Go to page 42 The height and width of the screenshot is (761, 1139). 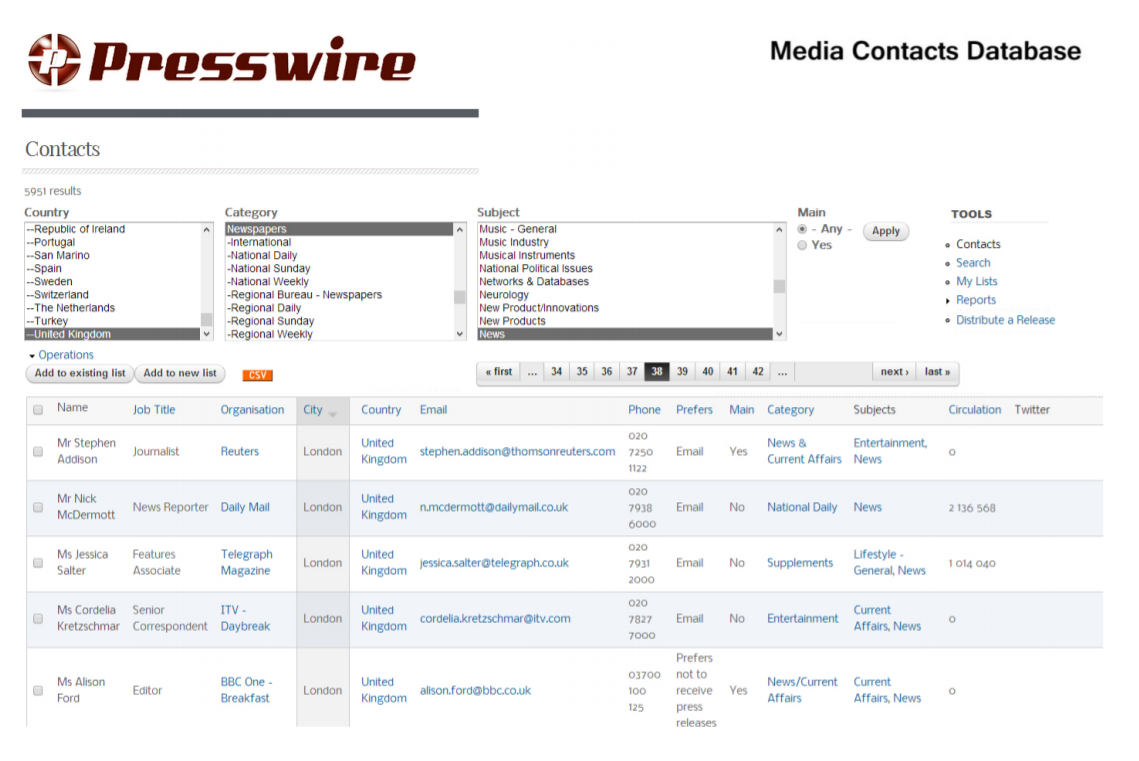[758, 372]
